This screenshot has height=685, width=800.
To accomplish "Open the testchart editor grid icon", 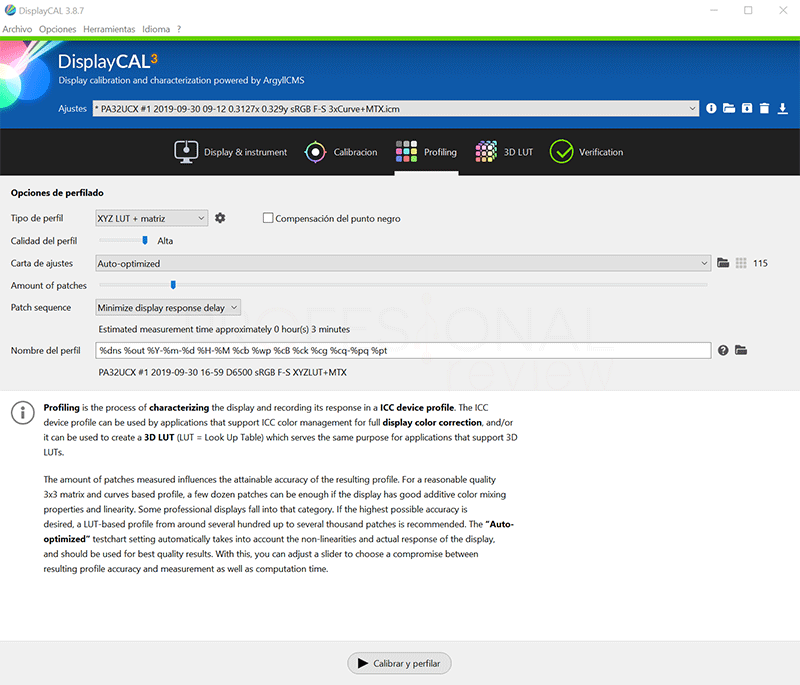I will point(741,263).
